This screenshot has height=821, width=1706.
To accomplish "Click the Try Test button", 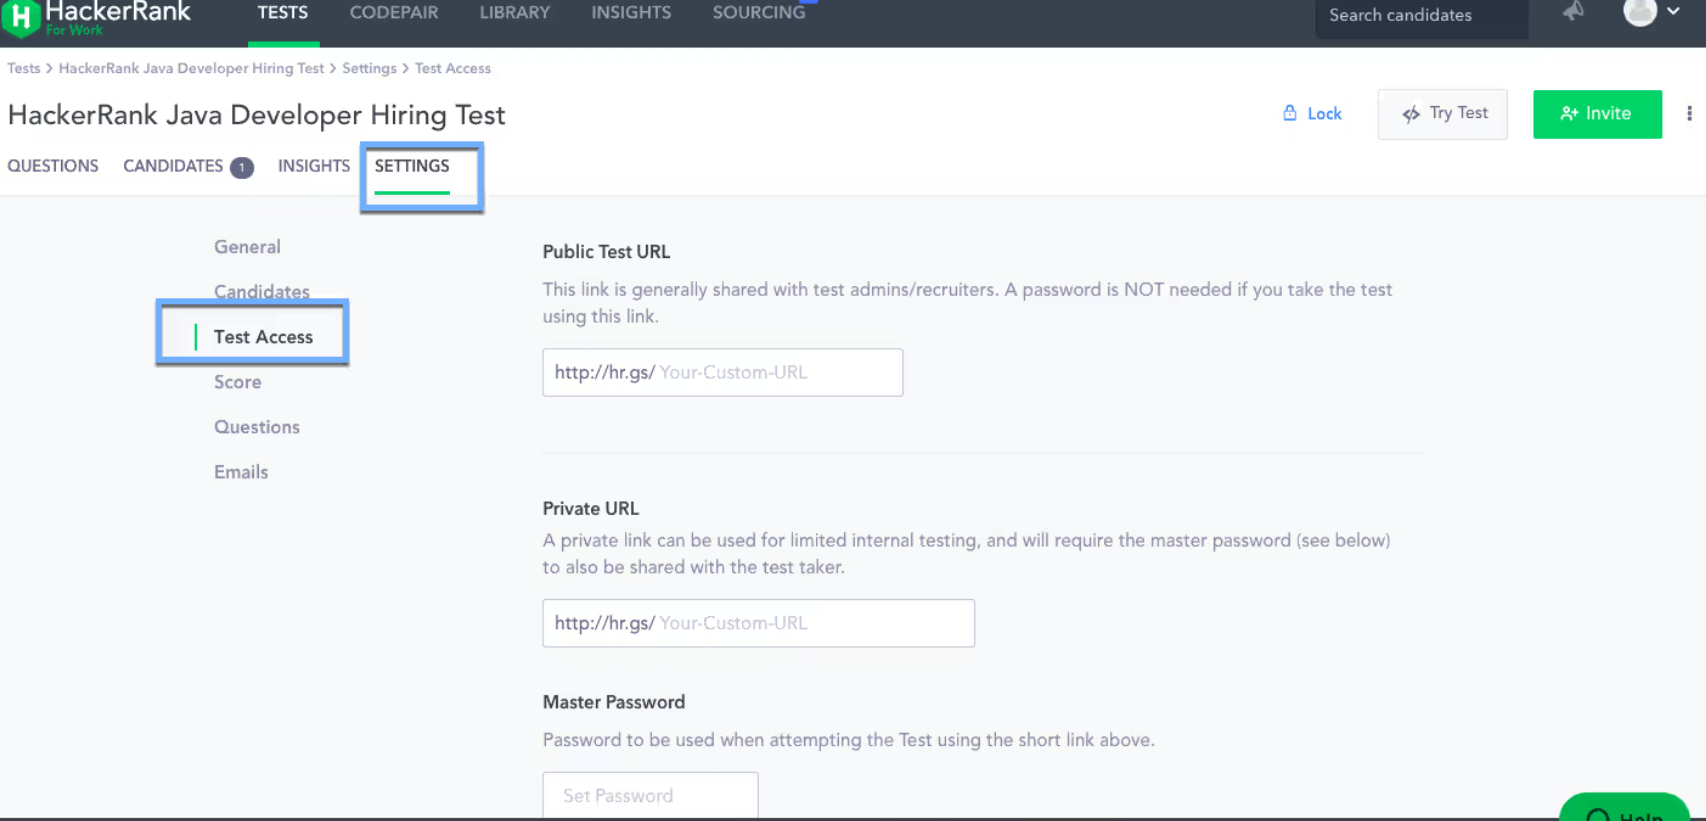I will [x=1442, y=114].
